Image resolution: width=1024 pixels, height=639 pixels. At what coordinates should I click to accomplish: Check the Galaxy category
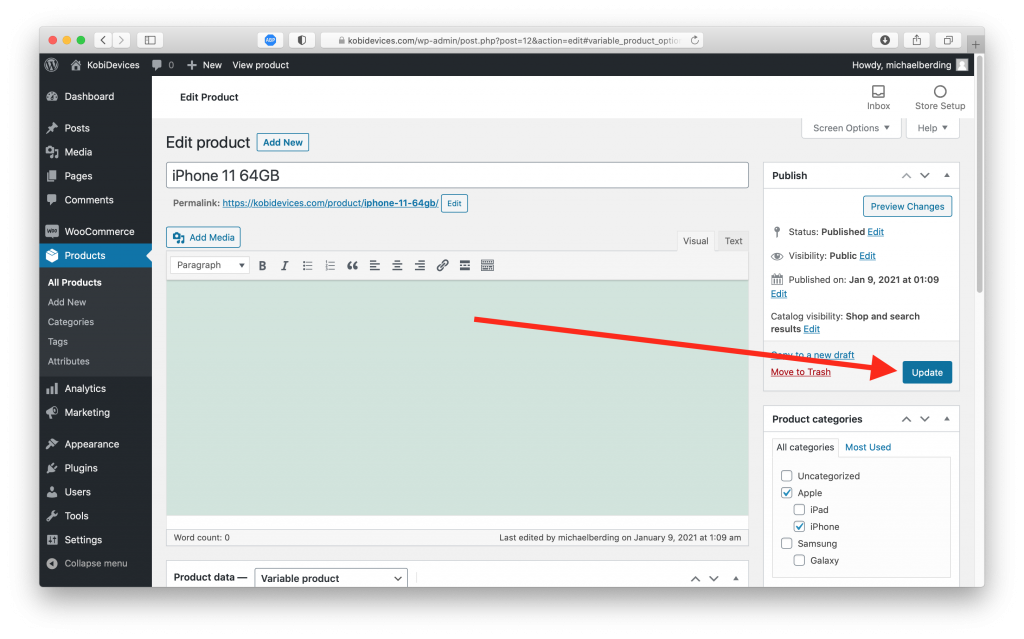[x=799, y=561]
